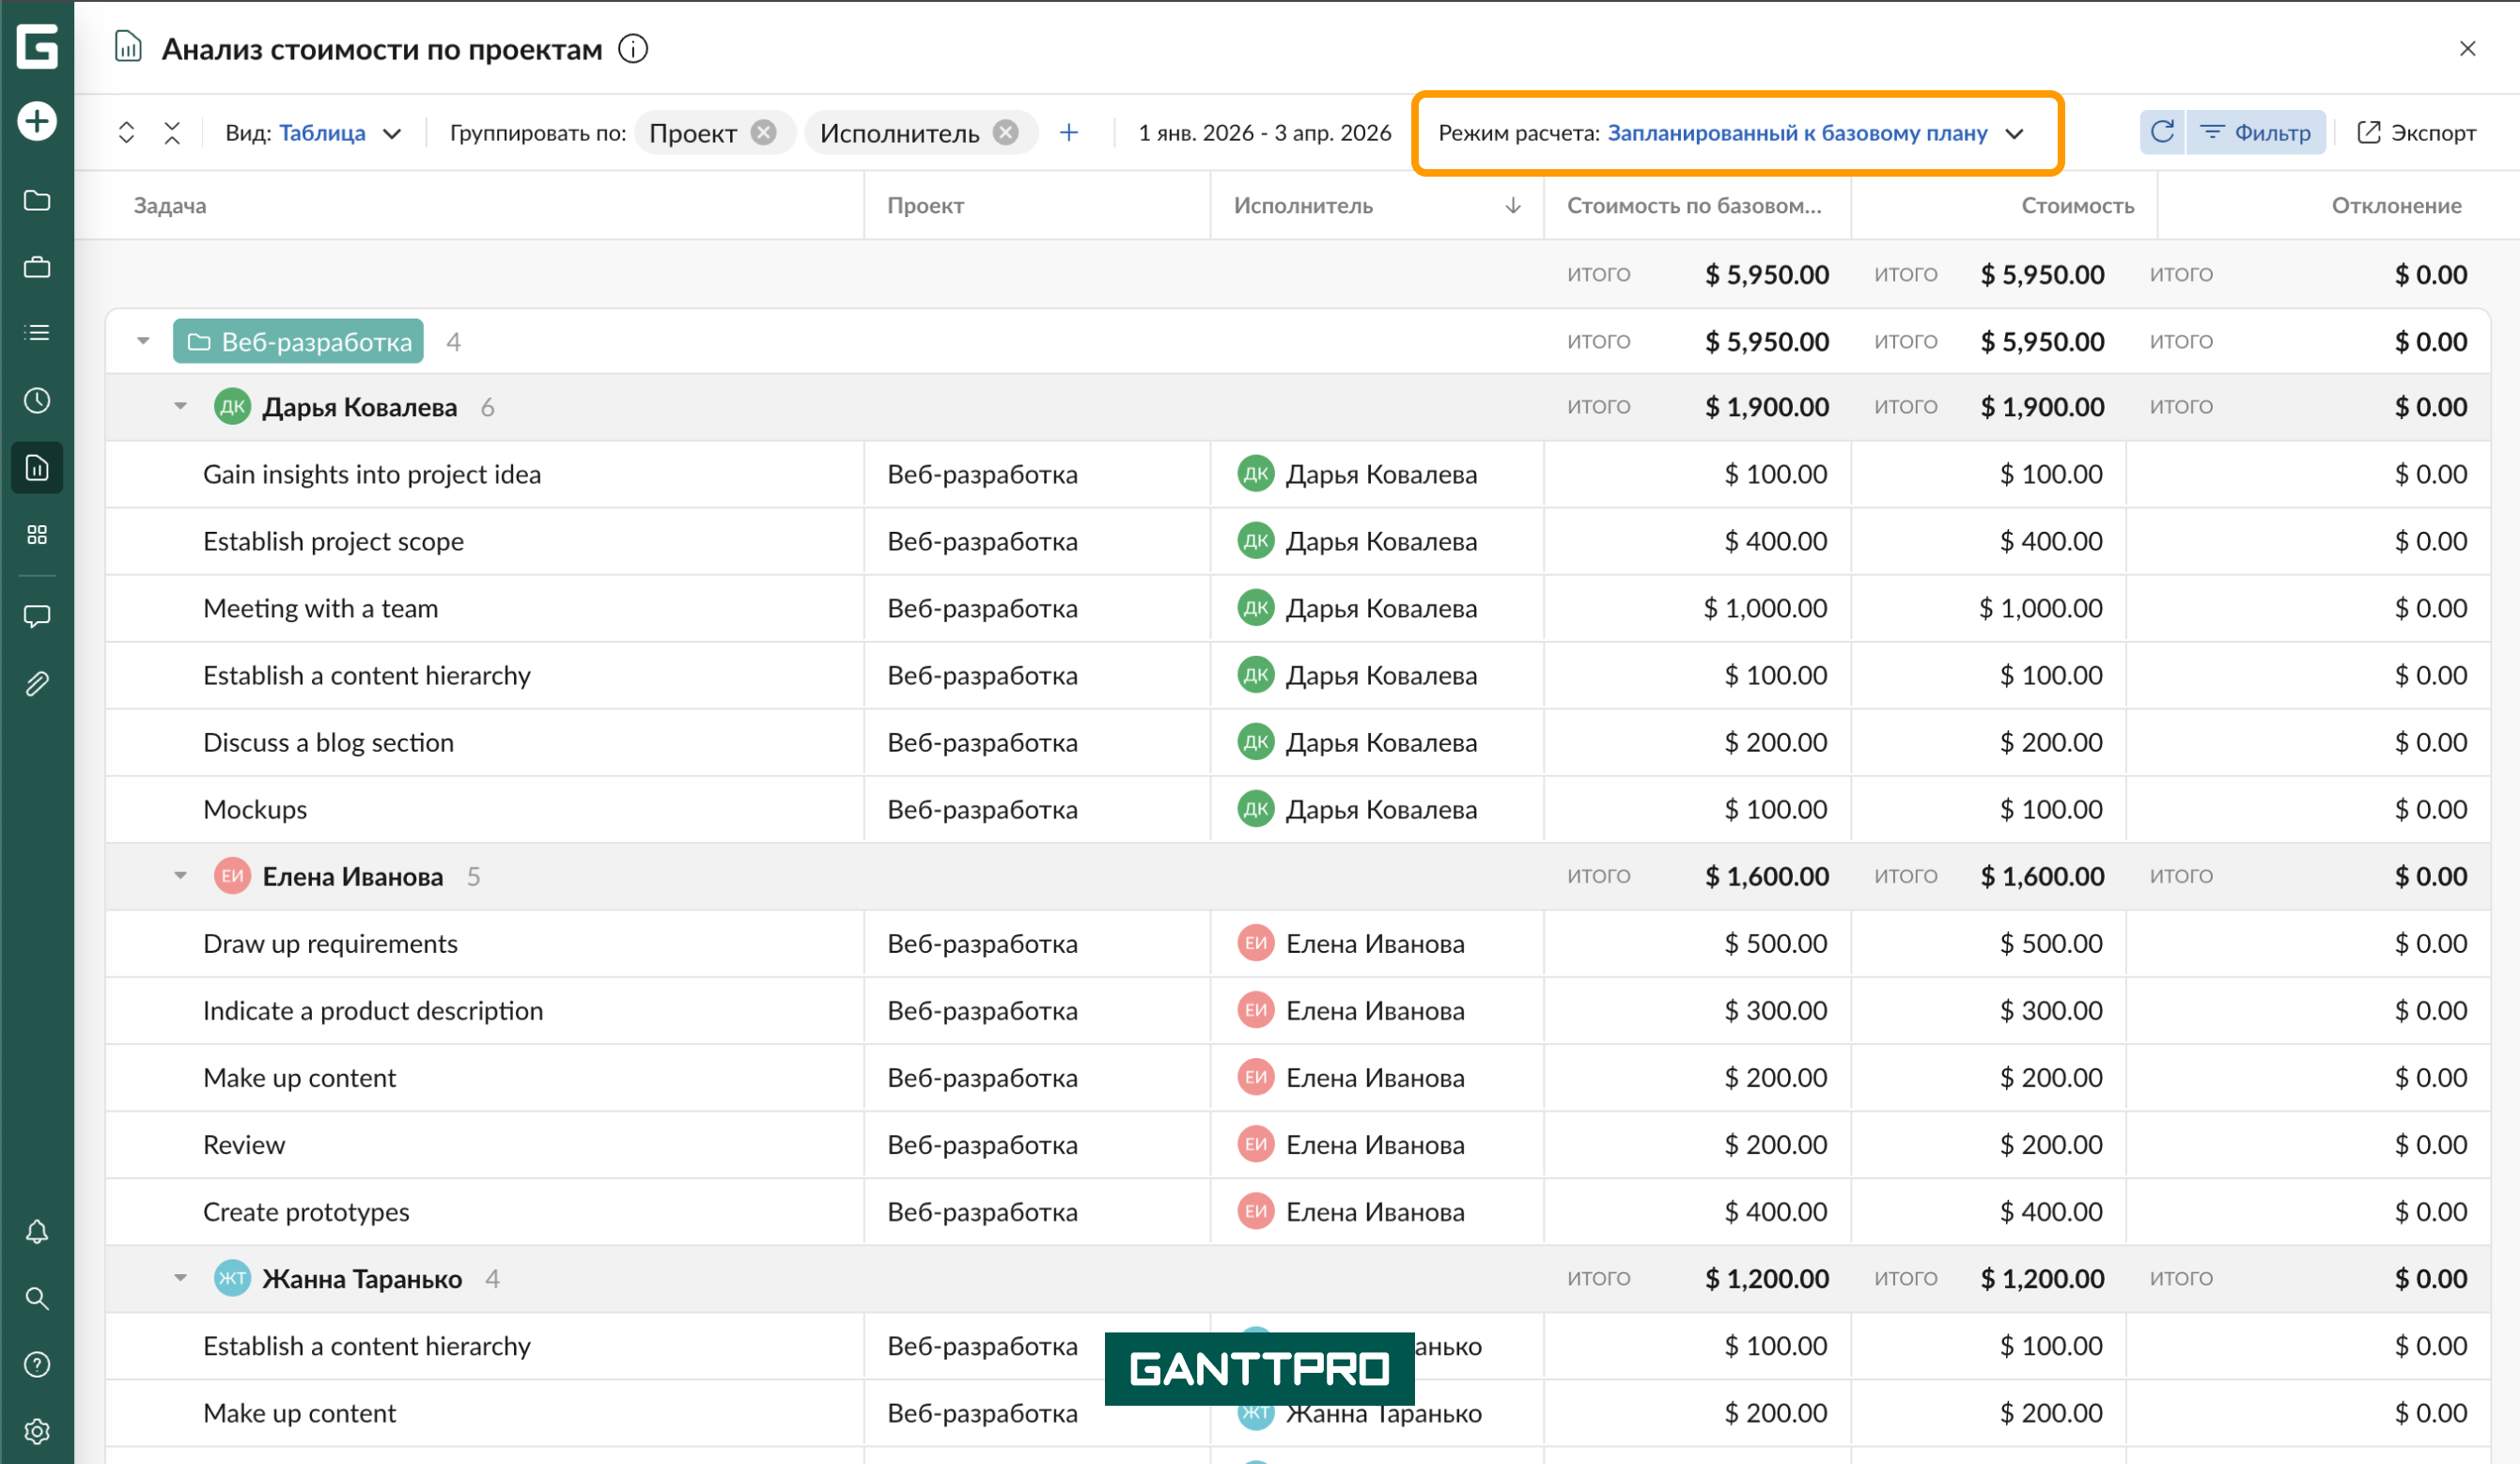Collapse the Дарья Ковалева group

180,407
